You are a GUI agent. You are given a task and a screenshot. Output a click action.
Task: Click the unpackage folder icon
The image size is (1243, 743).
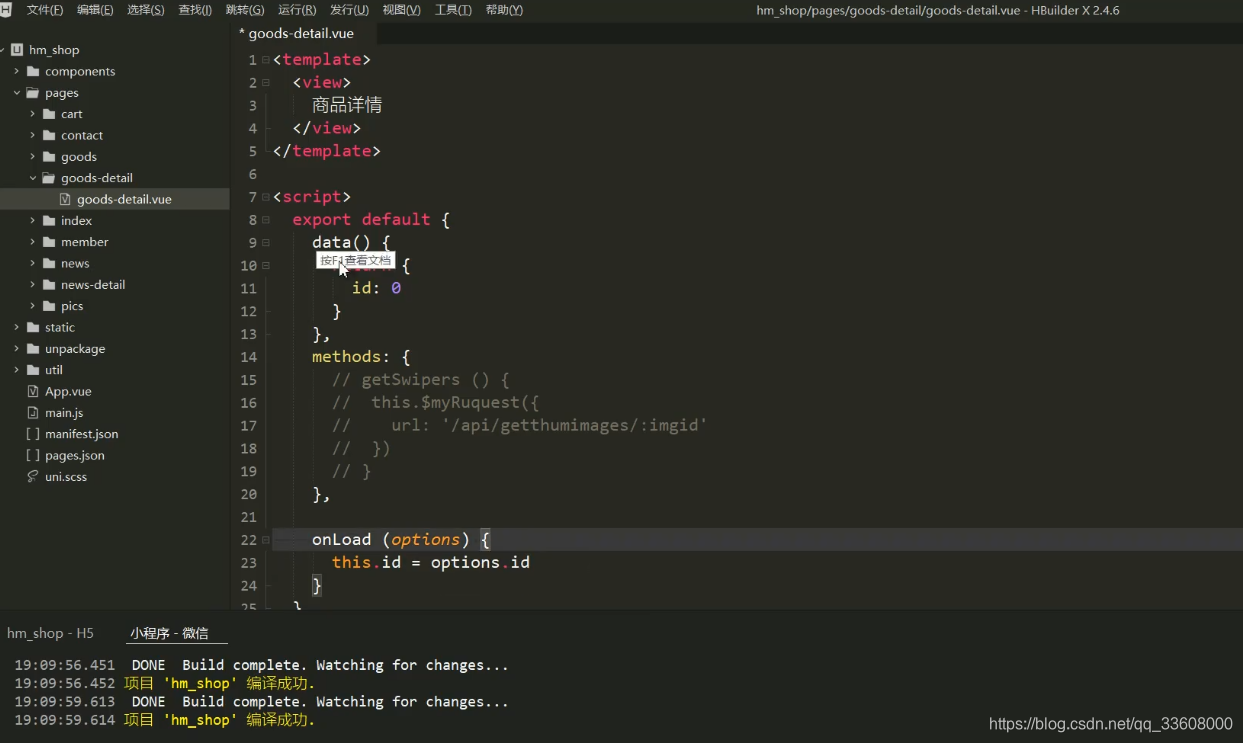coord(33,349)
